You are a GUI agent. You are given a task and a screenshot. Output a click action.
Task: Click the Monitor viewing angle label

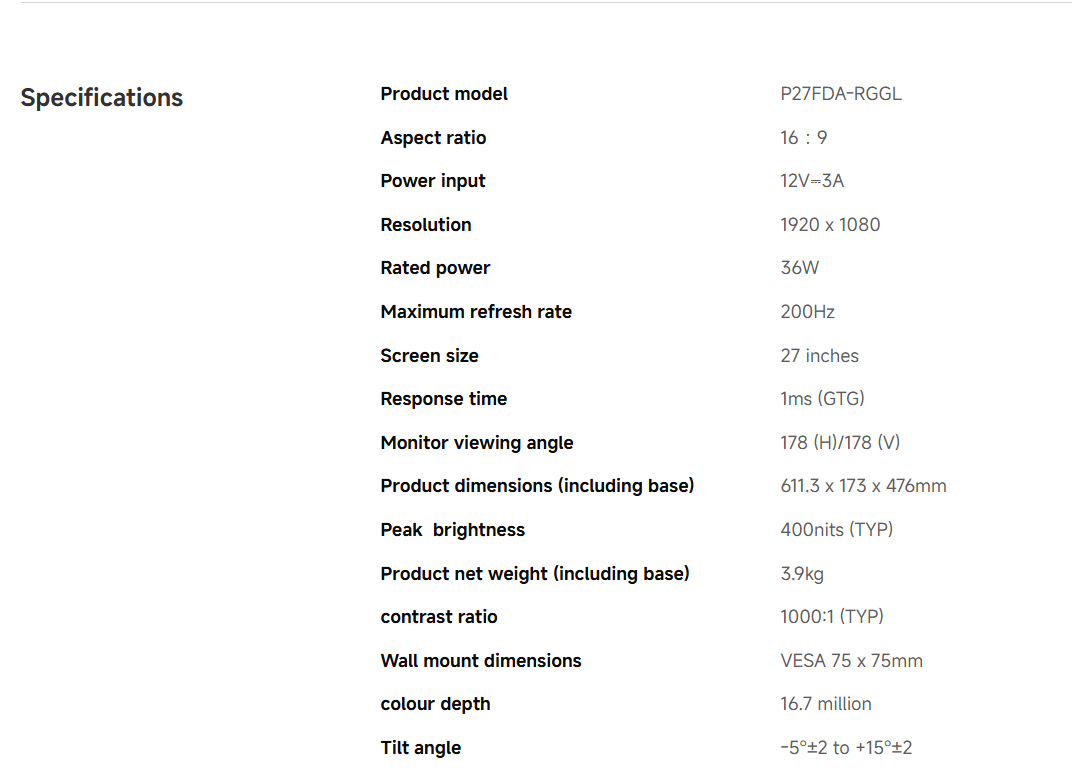pyautogui.click(x=477, y=443)
